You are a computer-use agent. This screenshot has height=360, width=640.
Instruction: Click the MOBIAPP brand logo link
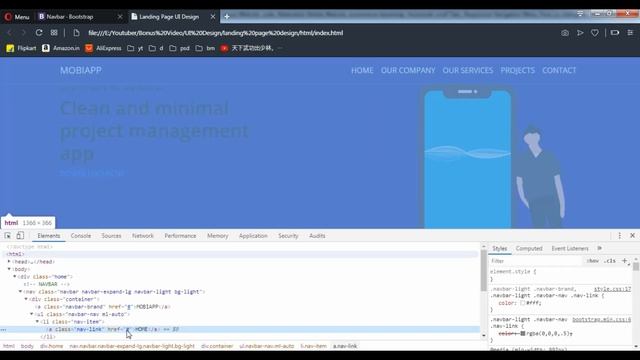click(x=81, y=70)
